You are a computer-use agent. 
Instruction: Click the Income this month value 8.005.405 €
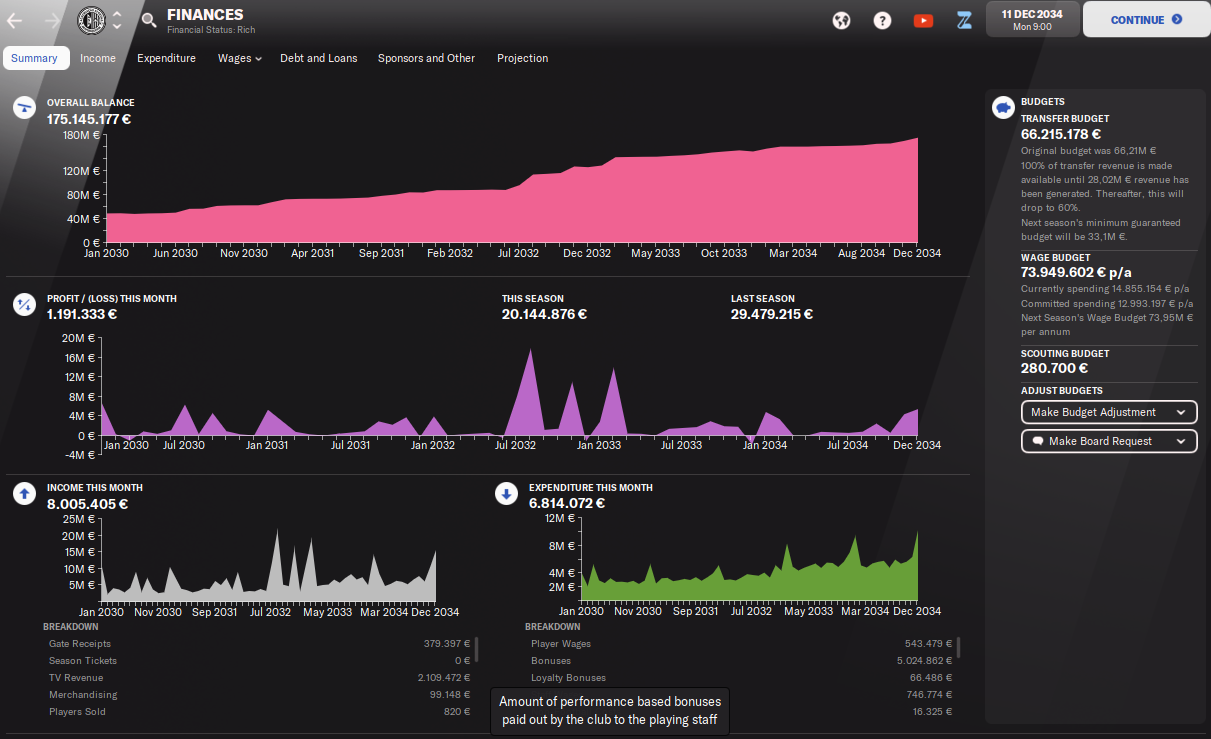(x=87, y=504)
